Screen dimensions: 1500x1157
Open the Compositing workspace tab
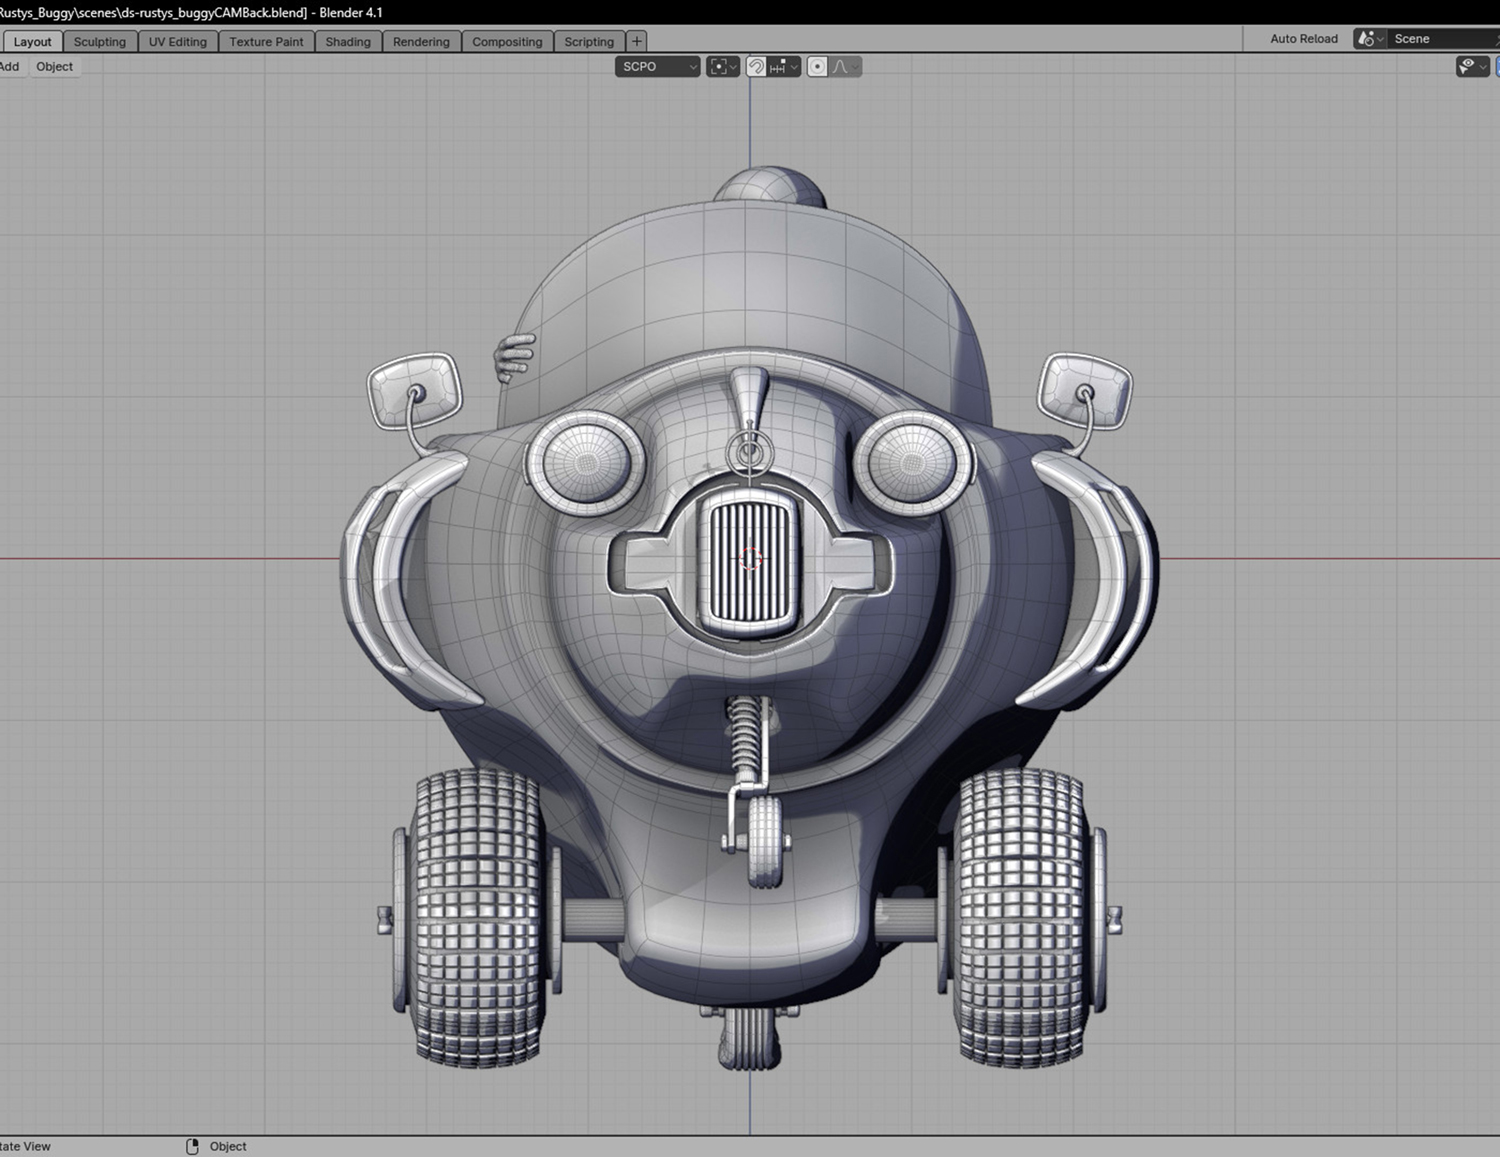[507, 42]
